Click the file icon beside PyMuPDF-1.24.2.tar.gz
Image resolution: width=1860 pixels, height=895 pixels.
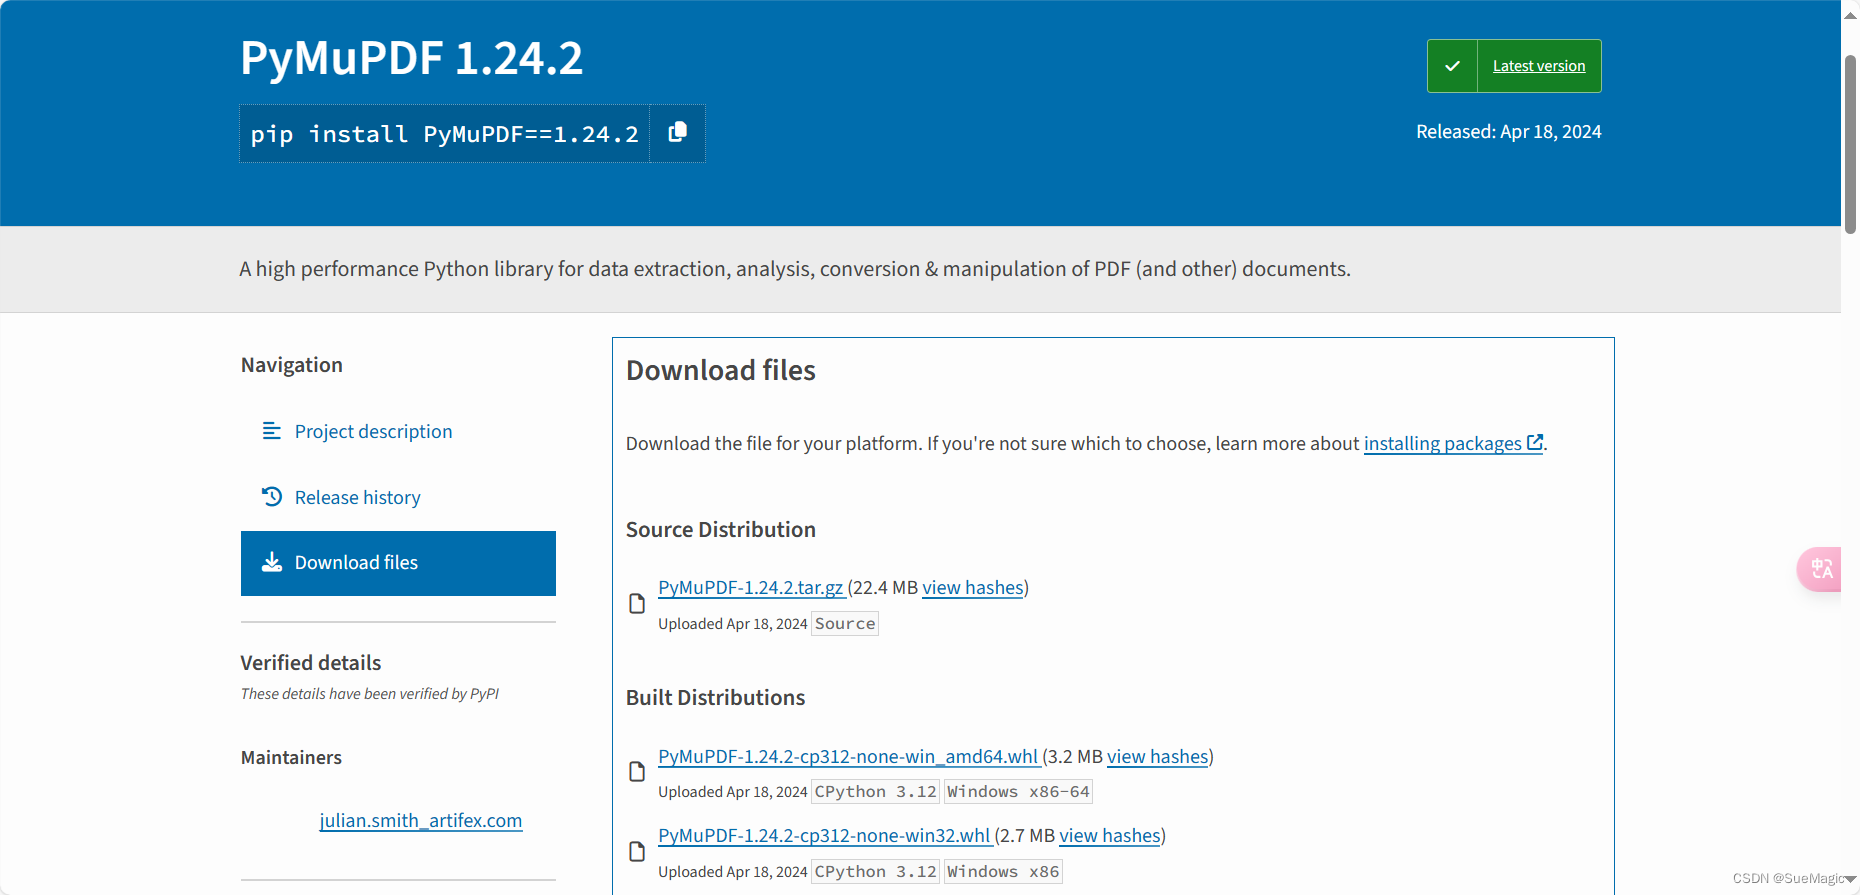click(636, 603)
